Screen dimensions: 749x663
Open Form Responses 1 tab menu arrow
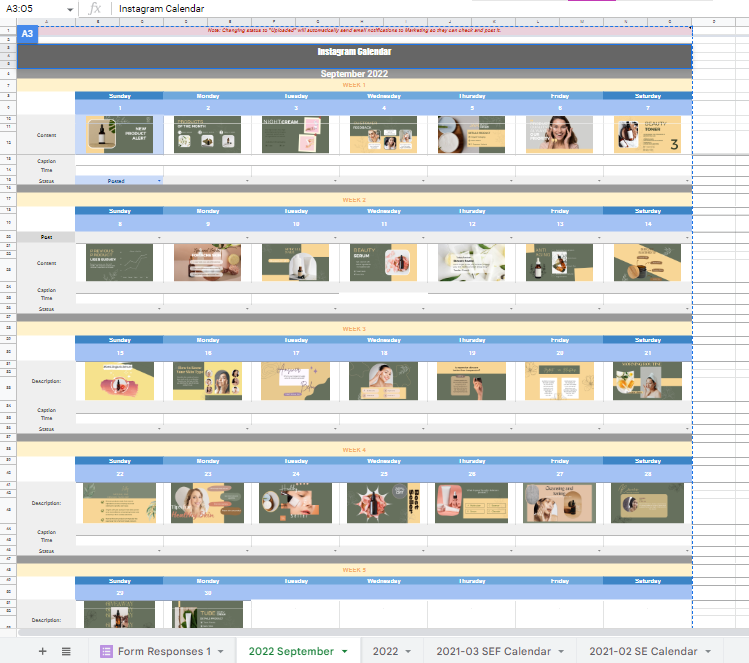221,652
